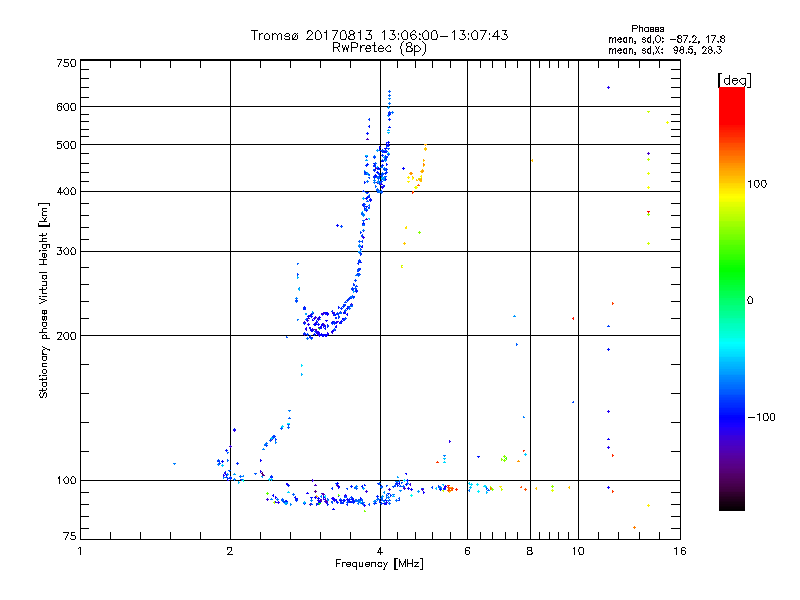Click the x-axis tick label '6'
This screenshot has height=600, width=800.
(467, 551)
